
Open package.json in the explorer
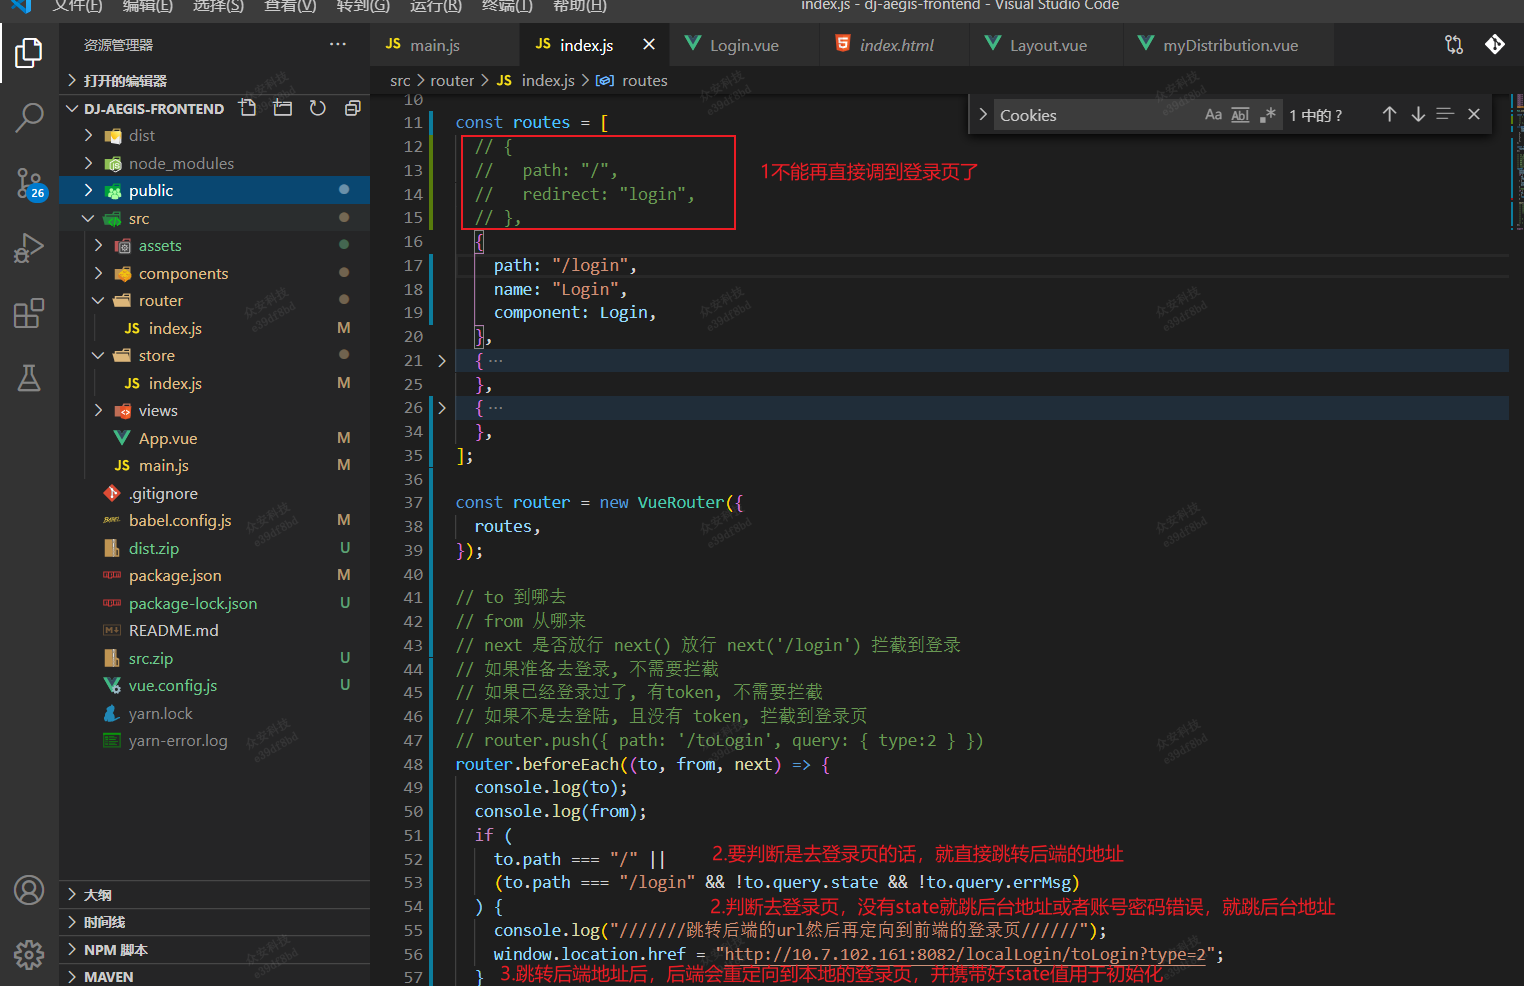pos(214,575)
